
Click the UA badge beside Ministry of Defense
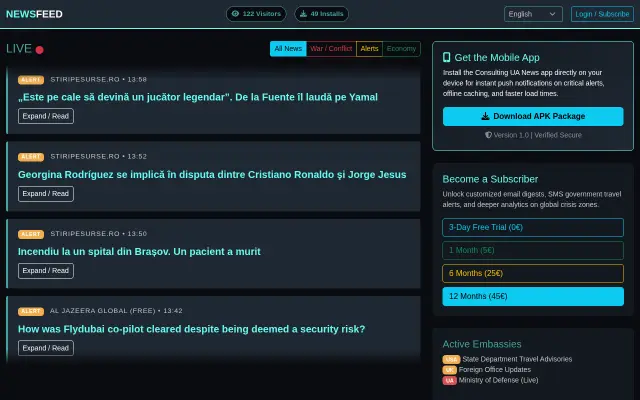(x=449, y=380)
